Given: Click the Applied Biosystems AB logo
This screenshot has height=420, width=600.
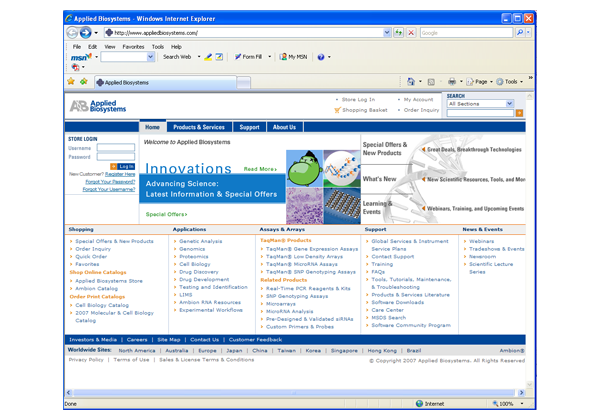Looking at the screenshot, I should [x=92, y=105].
